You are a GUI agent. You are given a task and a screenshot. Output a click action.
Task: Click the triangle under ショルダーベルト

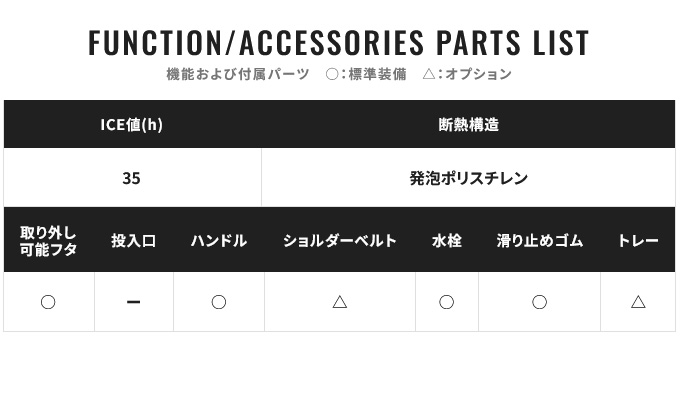(340, 302)
